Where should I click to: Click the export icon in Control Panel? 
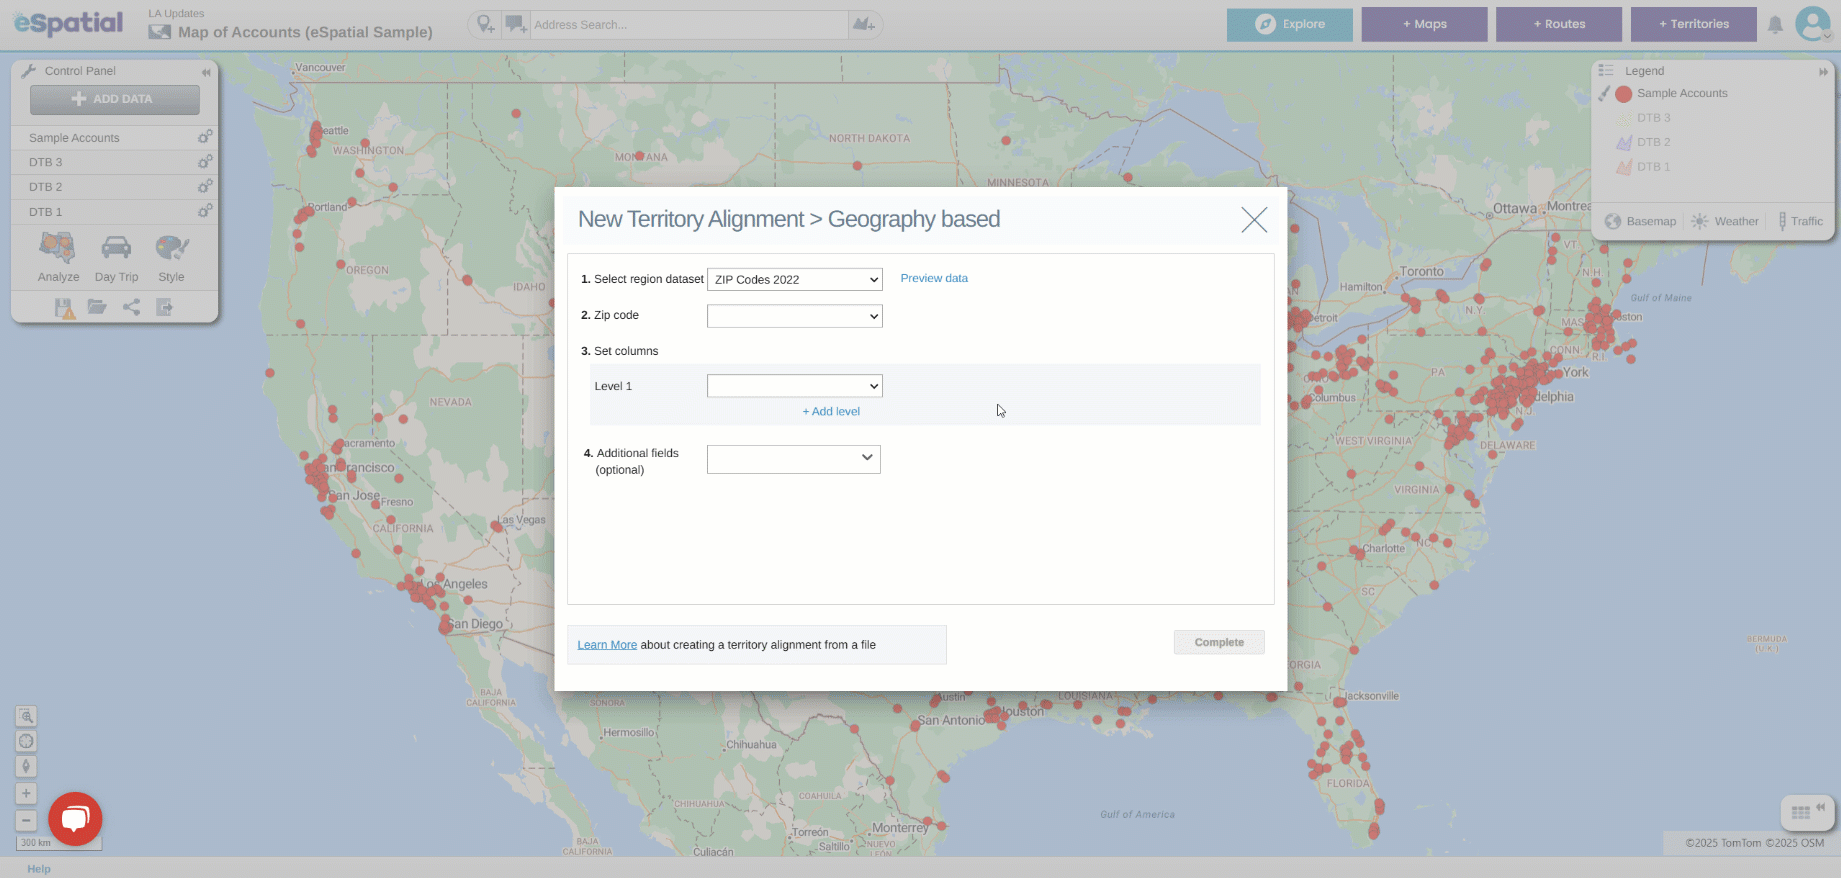pos(164,307)
